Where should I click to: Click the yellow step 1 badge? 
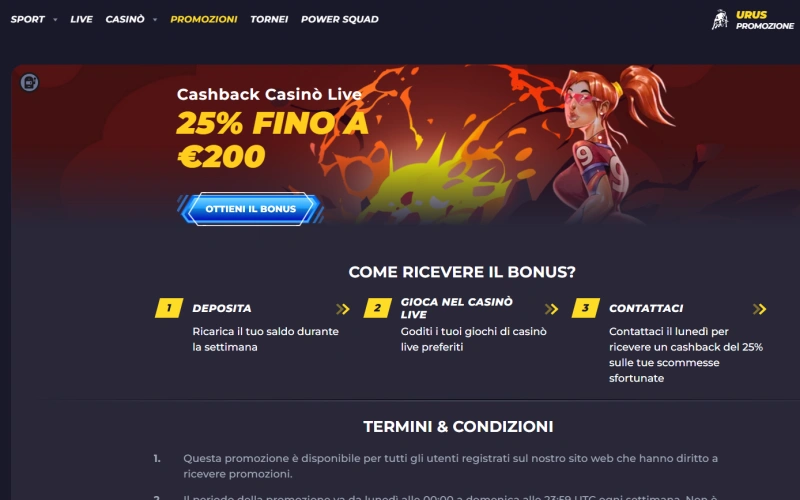click(x=169, y=308)
